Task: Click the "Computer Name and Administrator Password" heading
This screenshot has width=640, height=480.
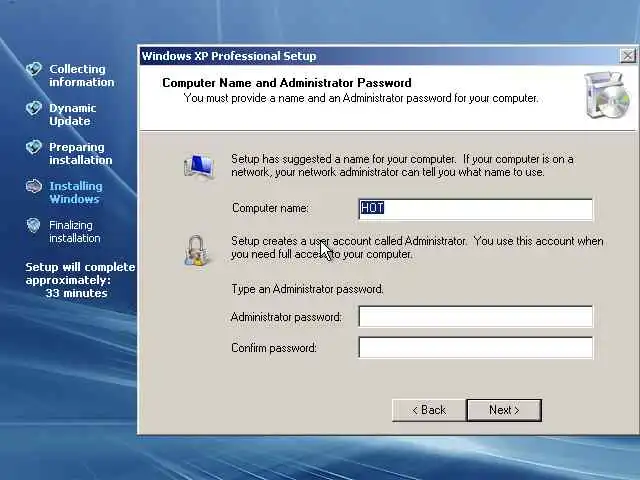Action: [287, 83]
